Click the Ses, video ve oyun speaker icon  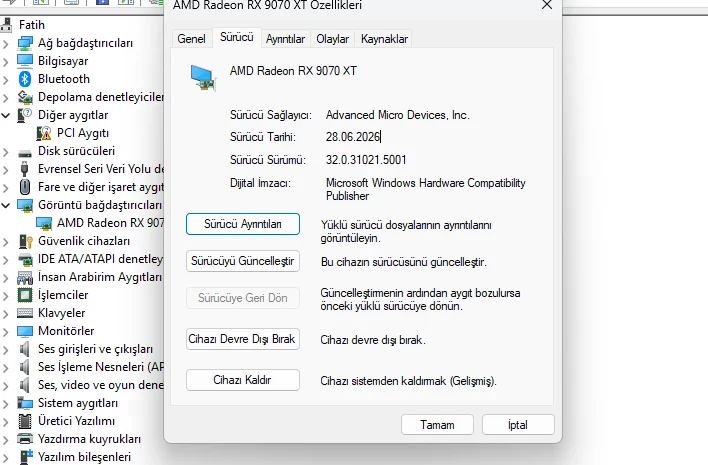coord(25,385)
